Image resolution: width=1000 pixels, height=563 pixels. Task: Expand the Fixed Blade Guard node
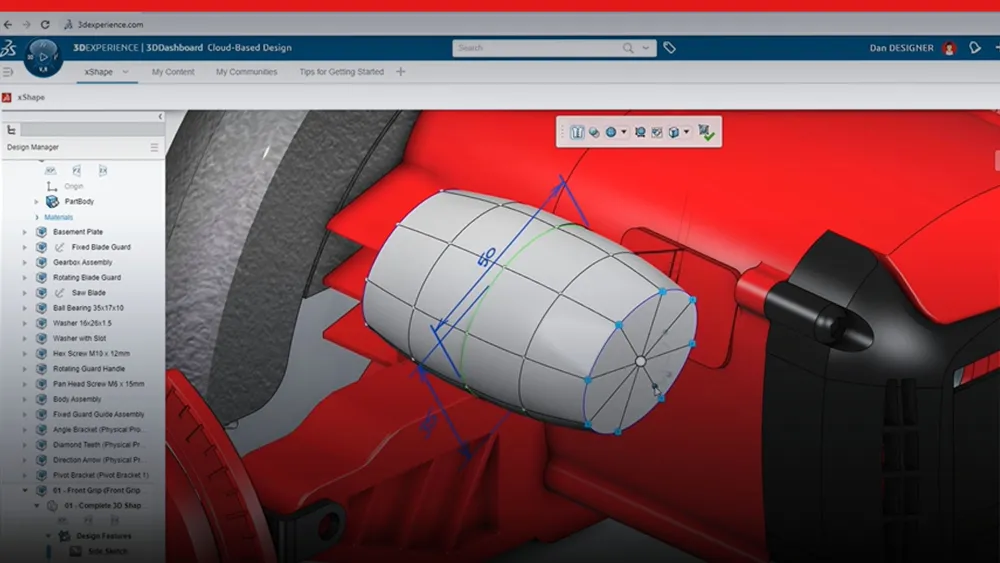[25, 247]
